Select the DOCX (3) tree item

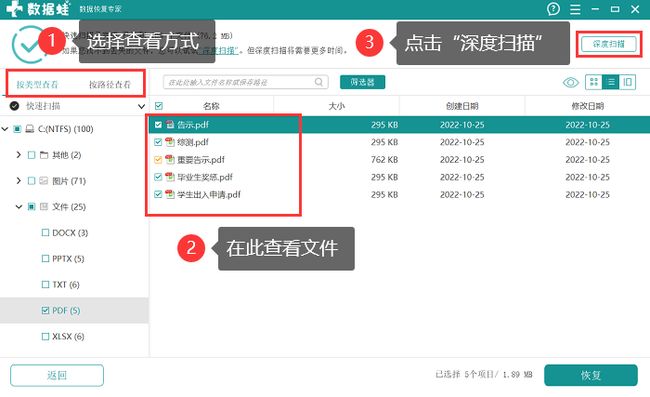pos(70,232)
